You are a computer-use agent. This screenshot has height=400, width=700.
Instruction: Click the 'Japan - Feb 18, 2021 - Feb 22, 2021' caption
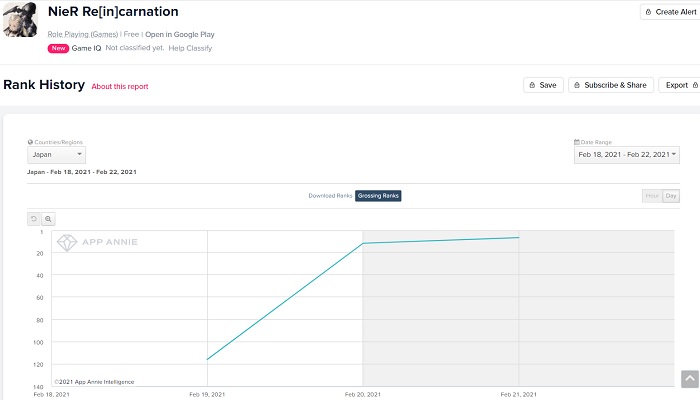point(82,172)
